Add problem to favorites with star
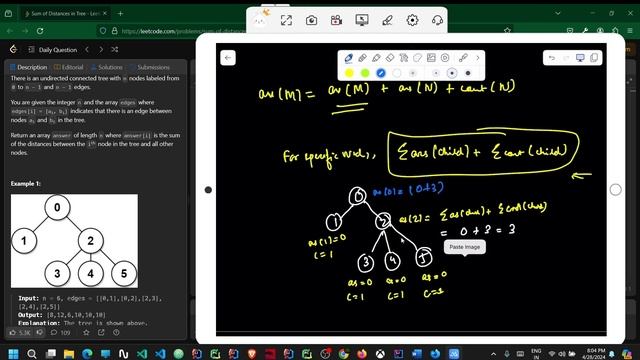 (86, 332)
